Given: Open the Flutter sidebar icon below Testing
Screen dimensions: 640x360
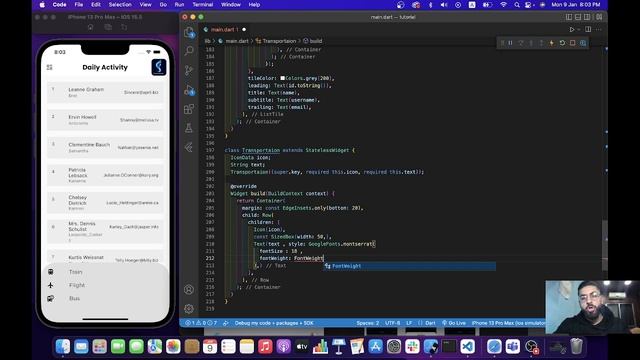Looking at the screenshot, I should pyautogui.click(x=189, y=147).
